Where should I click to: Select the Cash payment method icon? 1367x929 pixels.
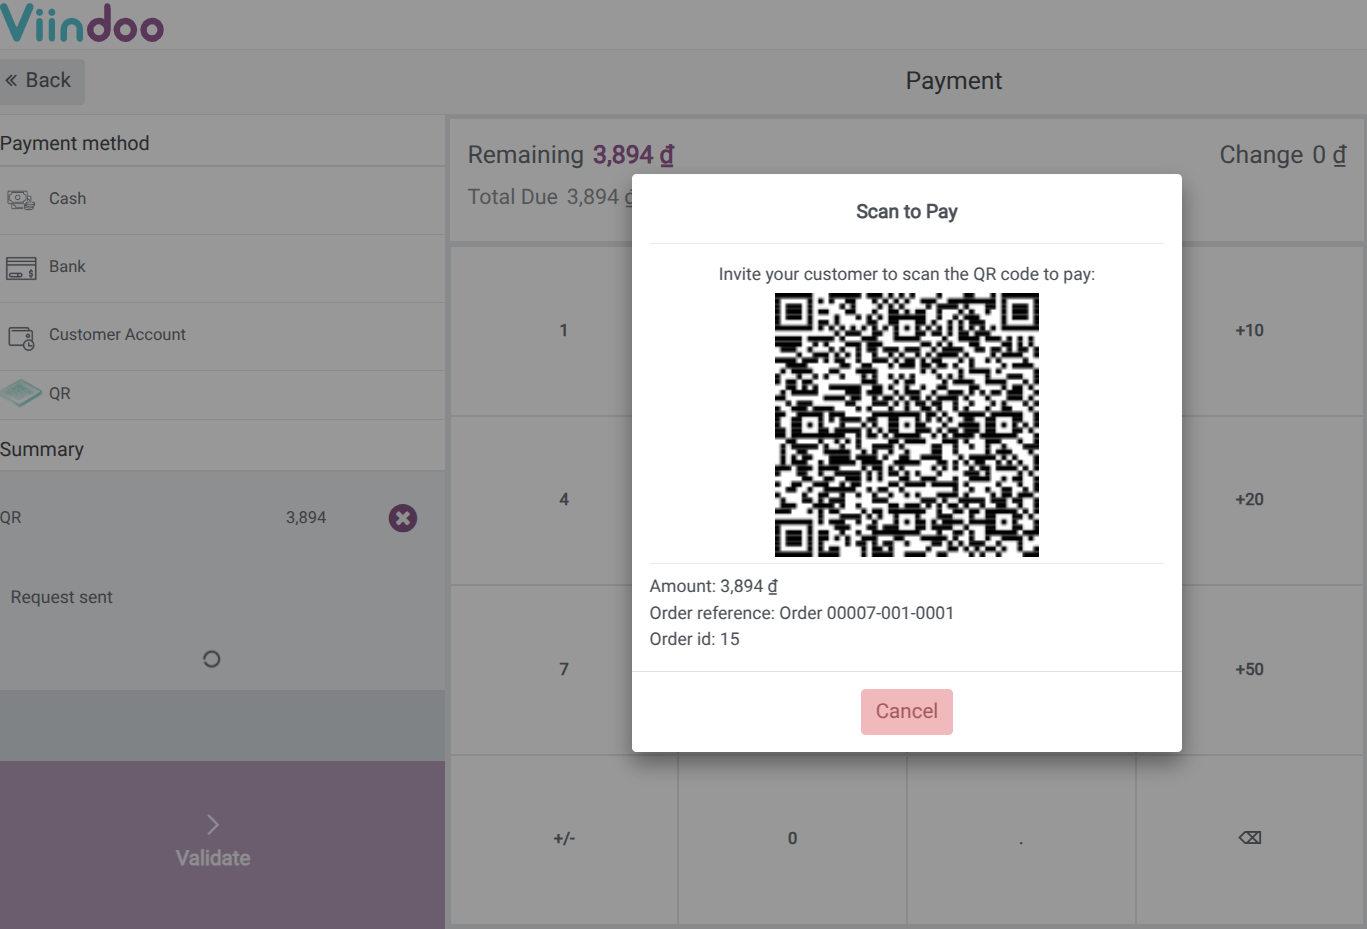(21, 198)
